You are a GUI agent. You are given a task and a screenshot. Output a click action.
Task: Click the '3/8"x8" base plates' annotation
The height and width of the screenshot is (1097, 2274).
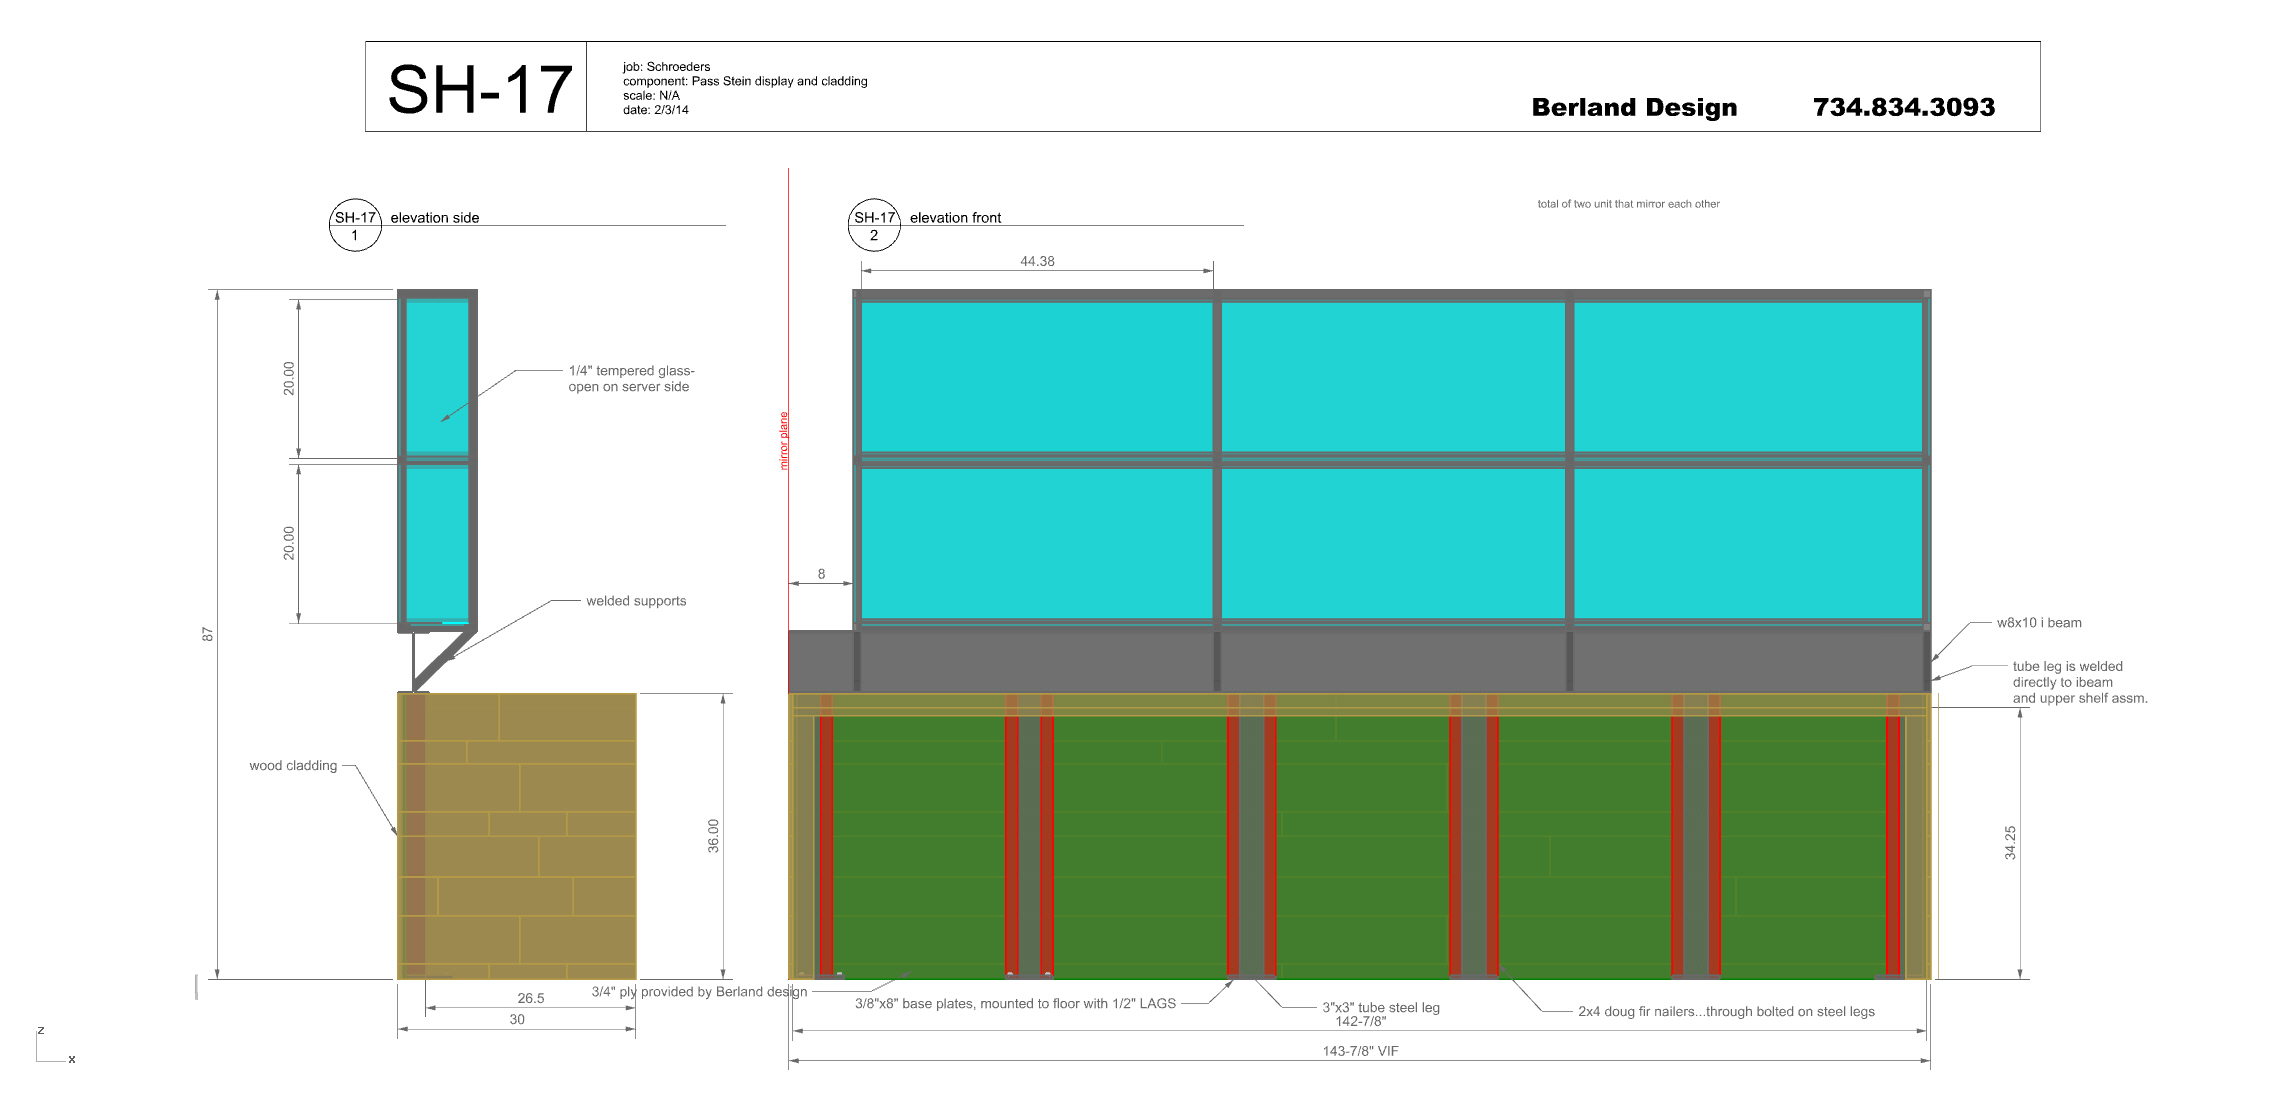click(x=1015, y=1004)
